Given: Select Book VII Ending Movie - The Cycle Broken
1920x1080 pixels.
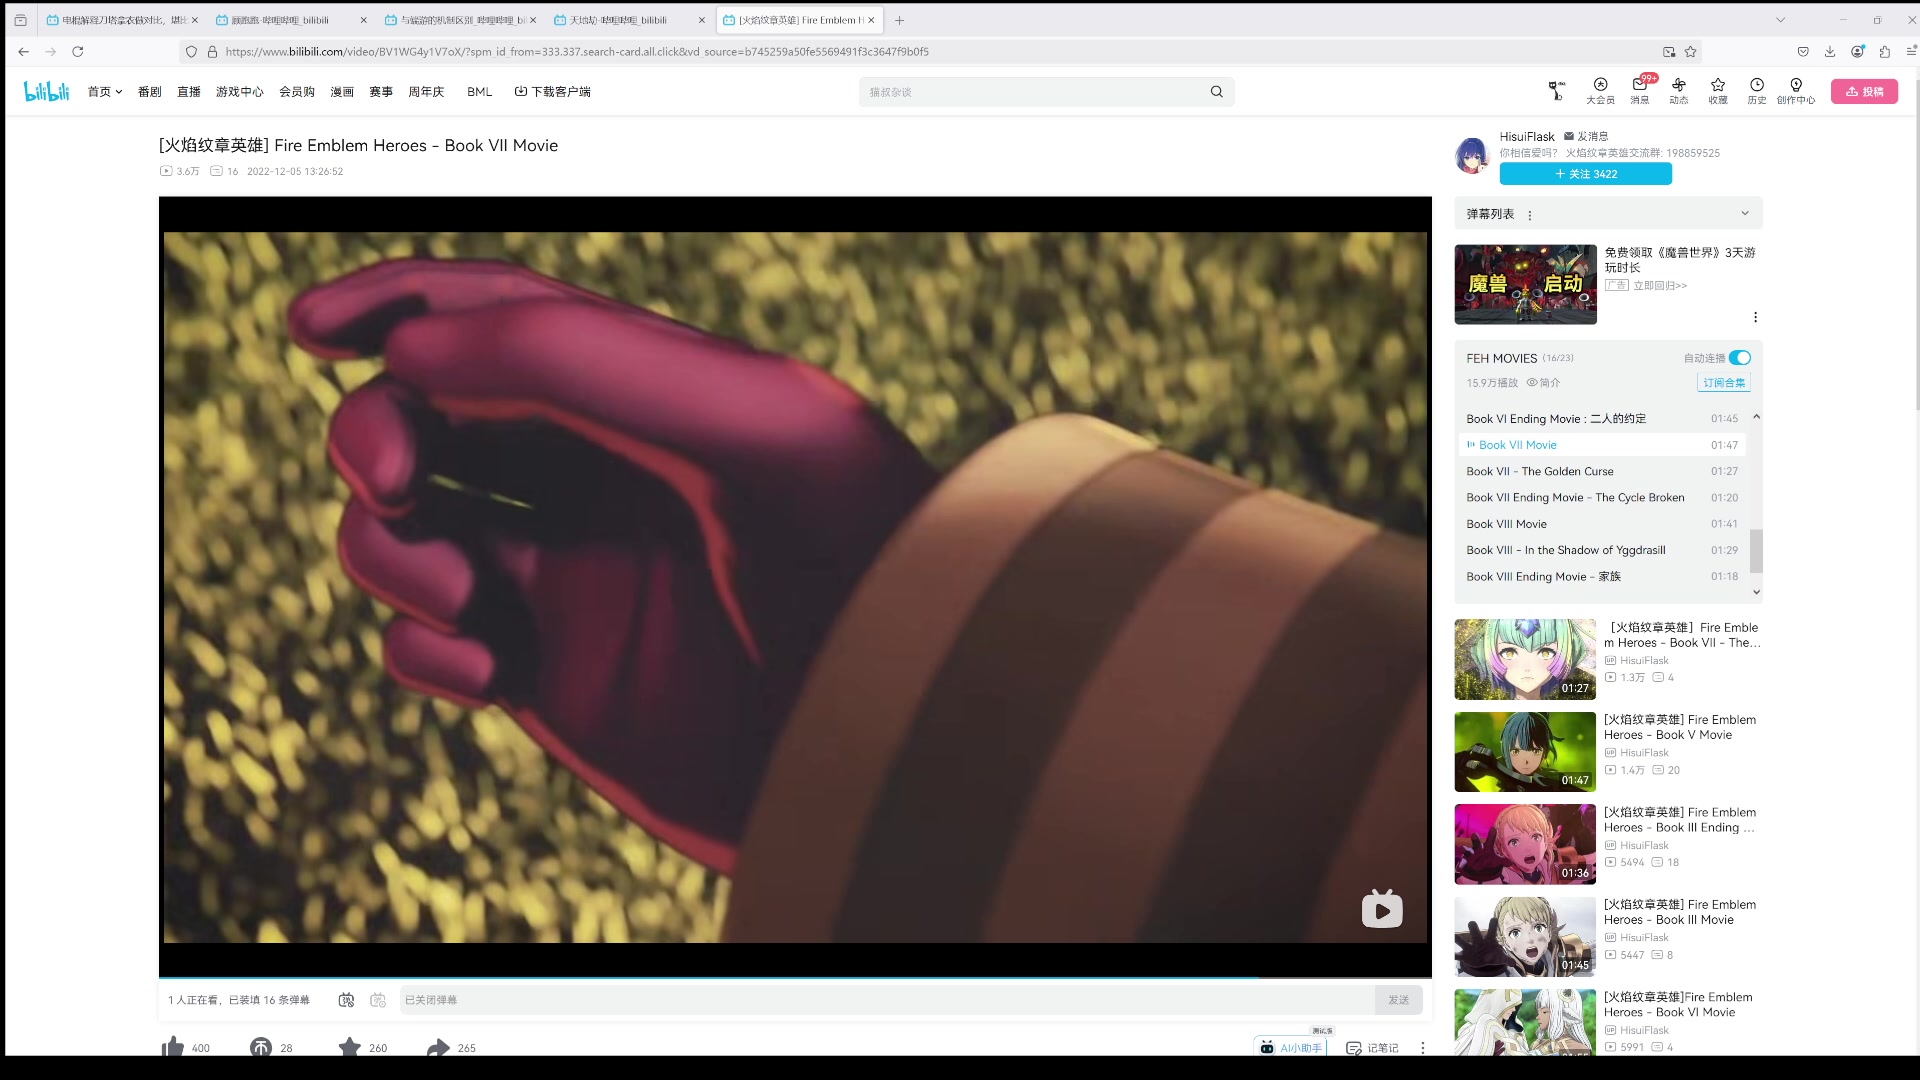Looking at the screenshot, I should pos(1603,498).
